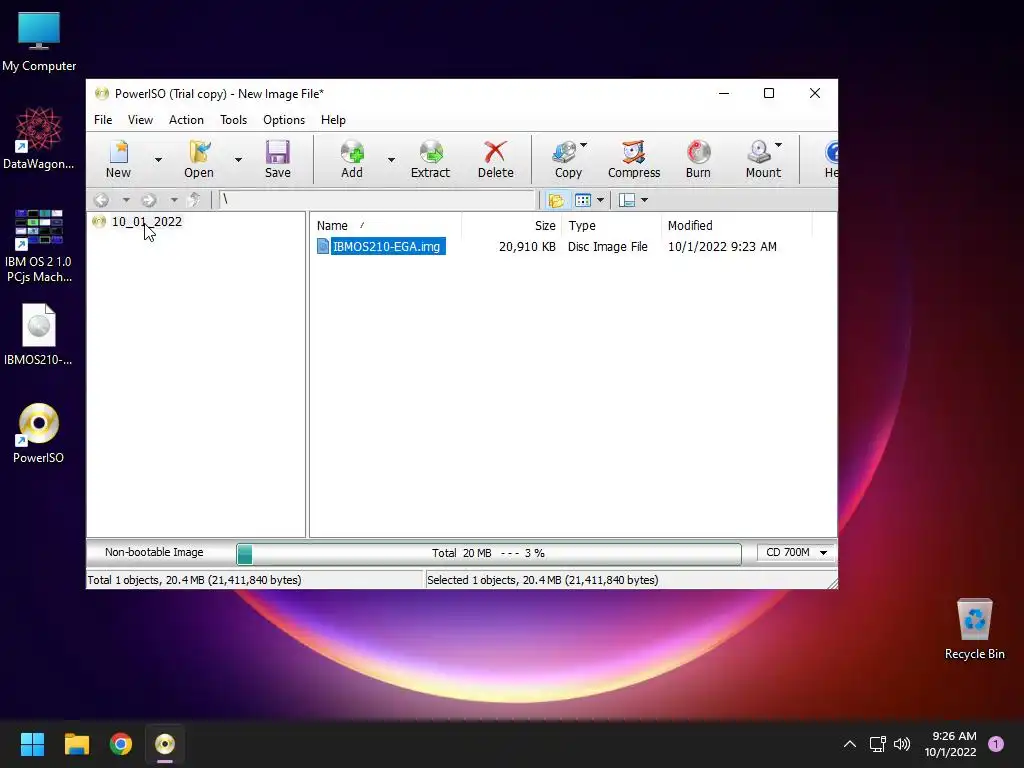The width and height of the screenshot is (1024, 768).
Task: Click the Up one level icon
Action: pyautogui.click(x=194, y=200)
